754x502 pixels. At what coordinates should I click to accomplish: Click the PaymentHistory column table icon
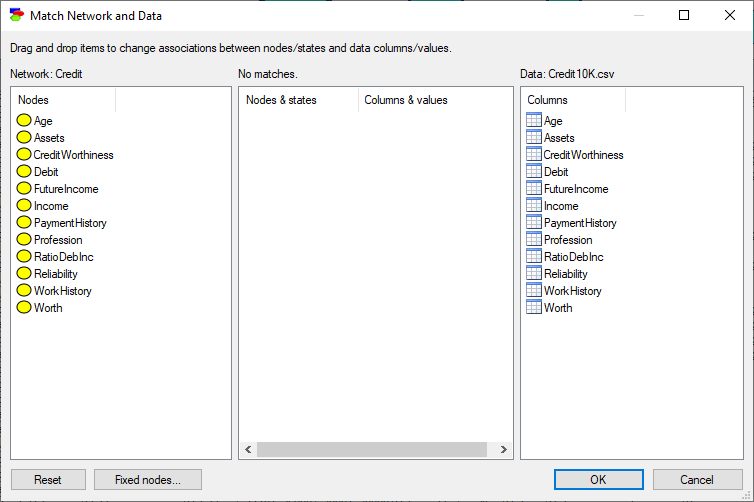[x=534, y=222]
